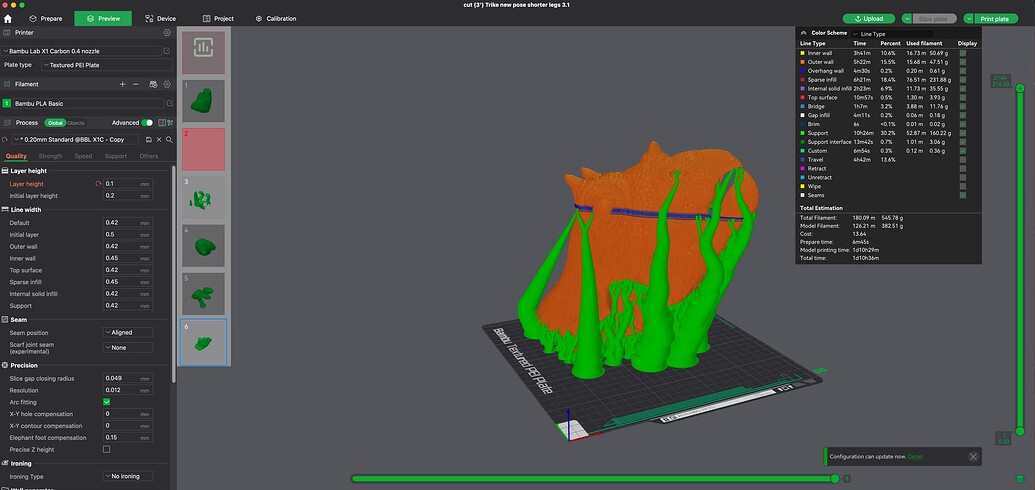
Task: Open the process preset dropdown
Action: pyautogui.click(x=75, y=140)
